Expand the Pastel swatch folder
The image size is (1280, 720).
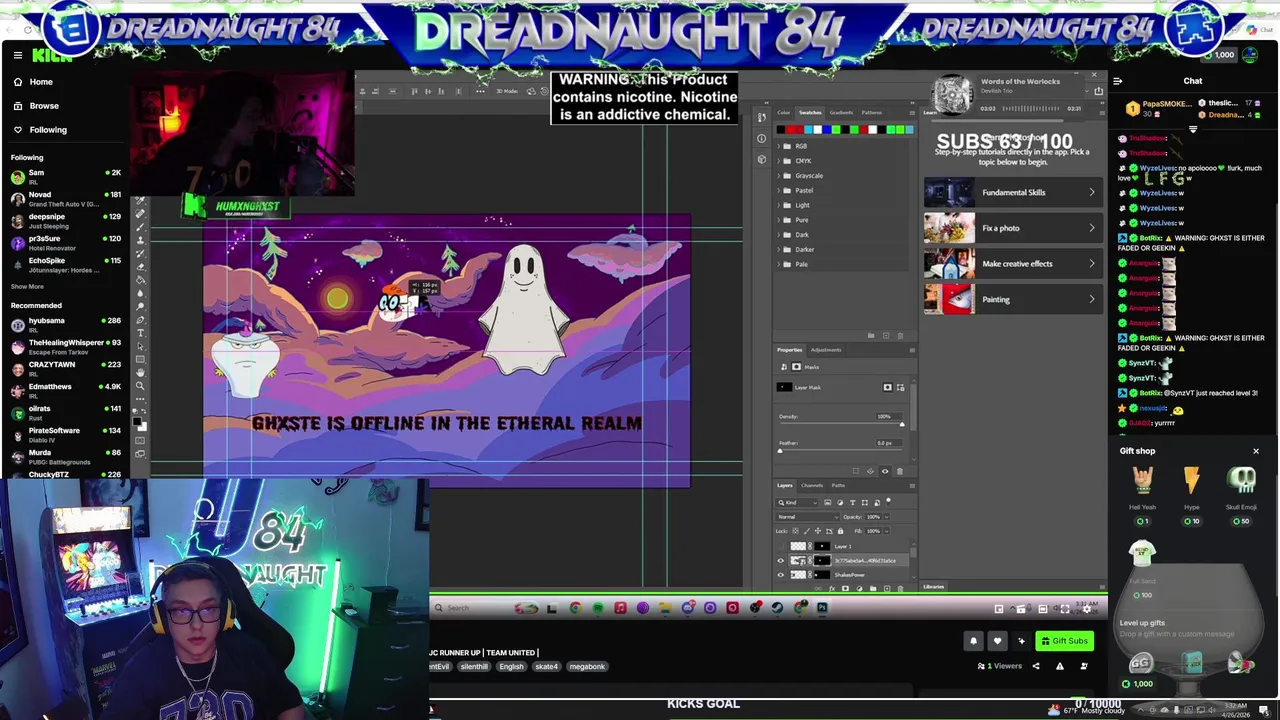pos(779,190)
